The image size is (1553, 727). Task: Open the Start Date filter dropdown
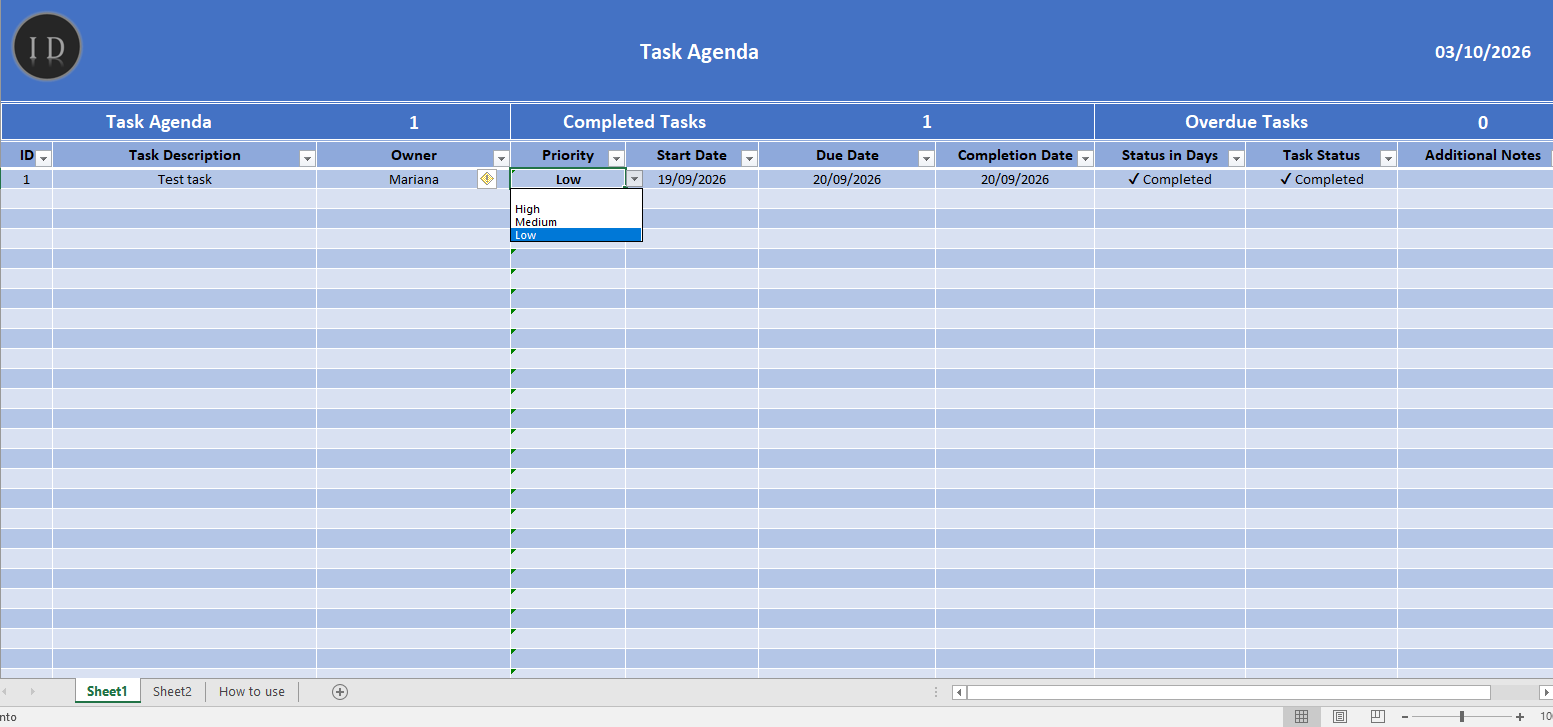749,159
